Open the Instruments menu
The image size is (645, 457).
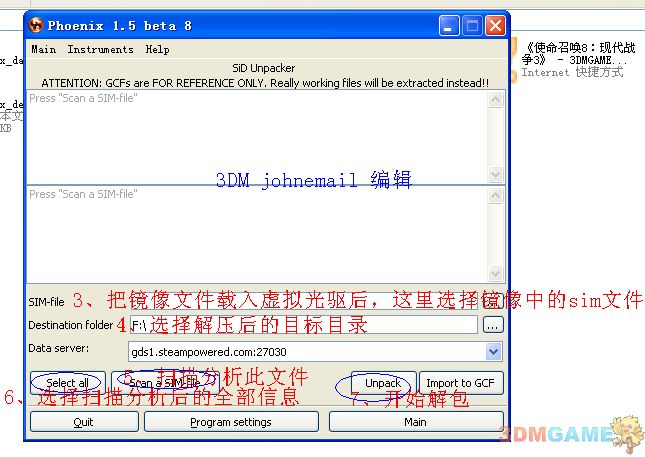coord(100,49)
